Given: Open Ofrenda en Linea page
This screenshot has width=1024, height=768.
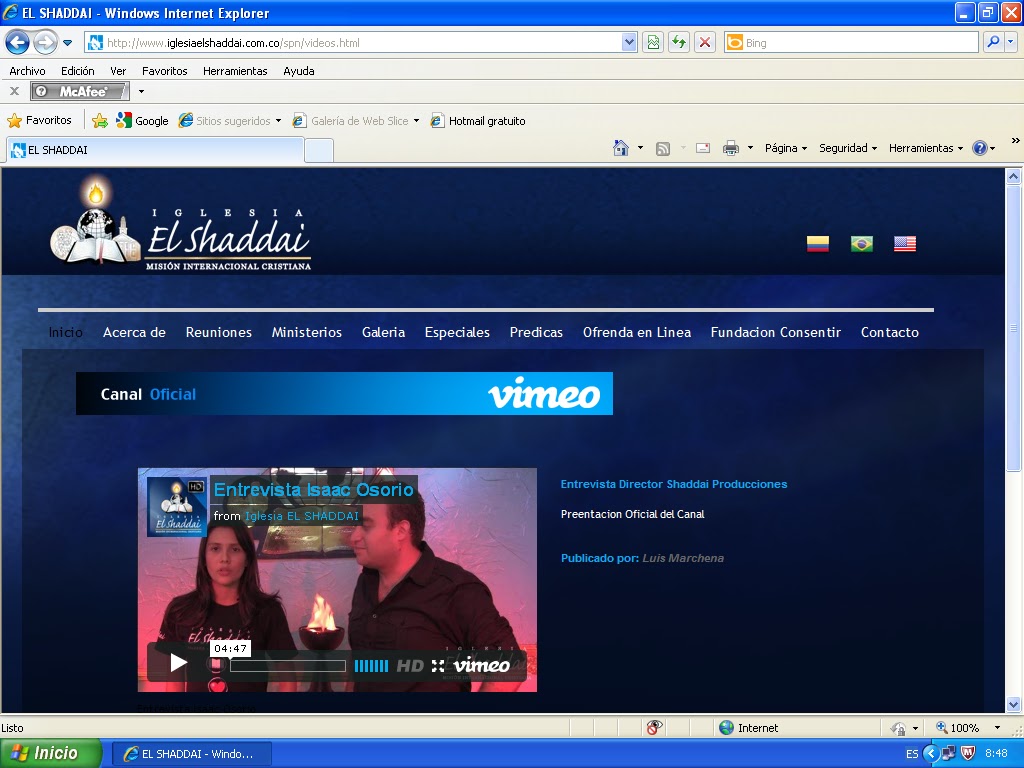Looking at the screenshot, I should click(637, 332).
